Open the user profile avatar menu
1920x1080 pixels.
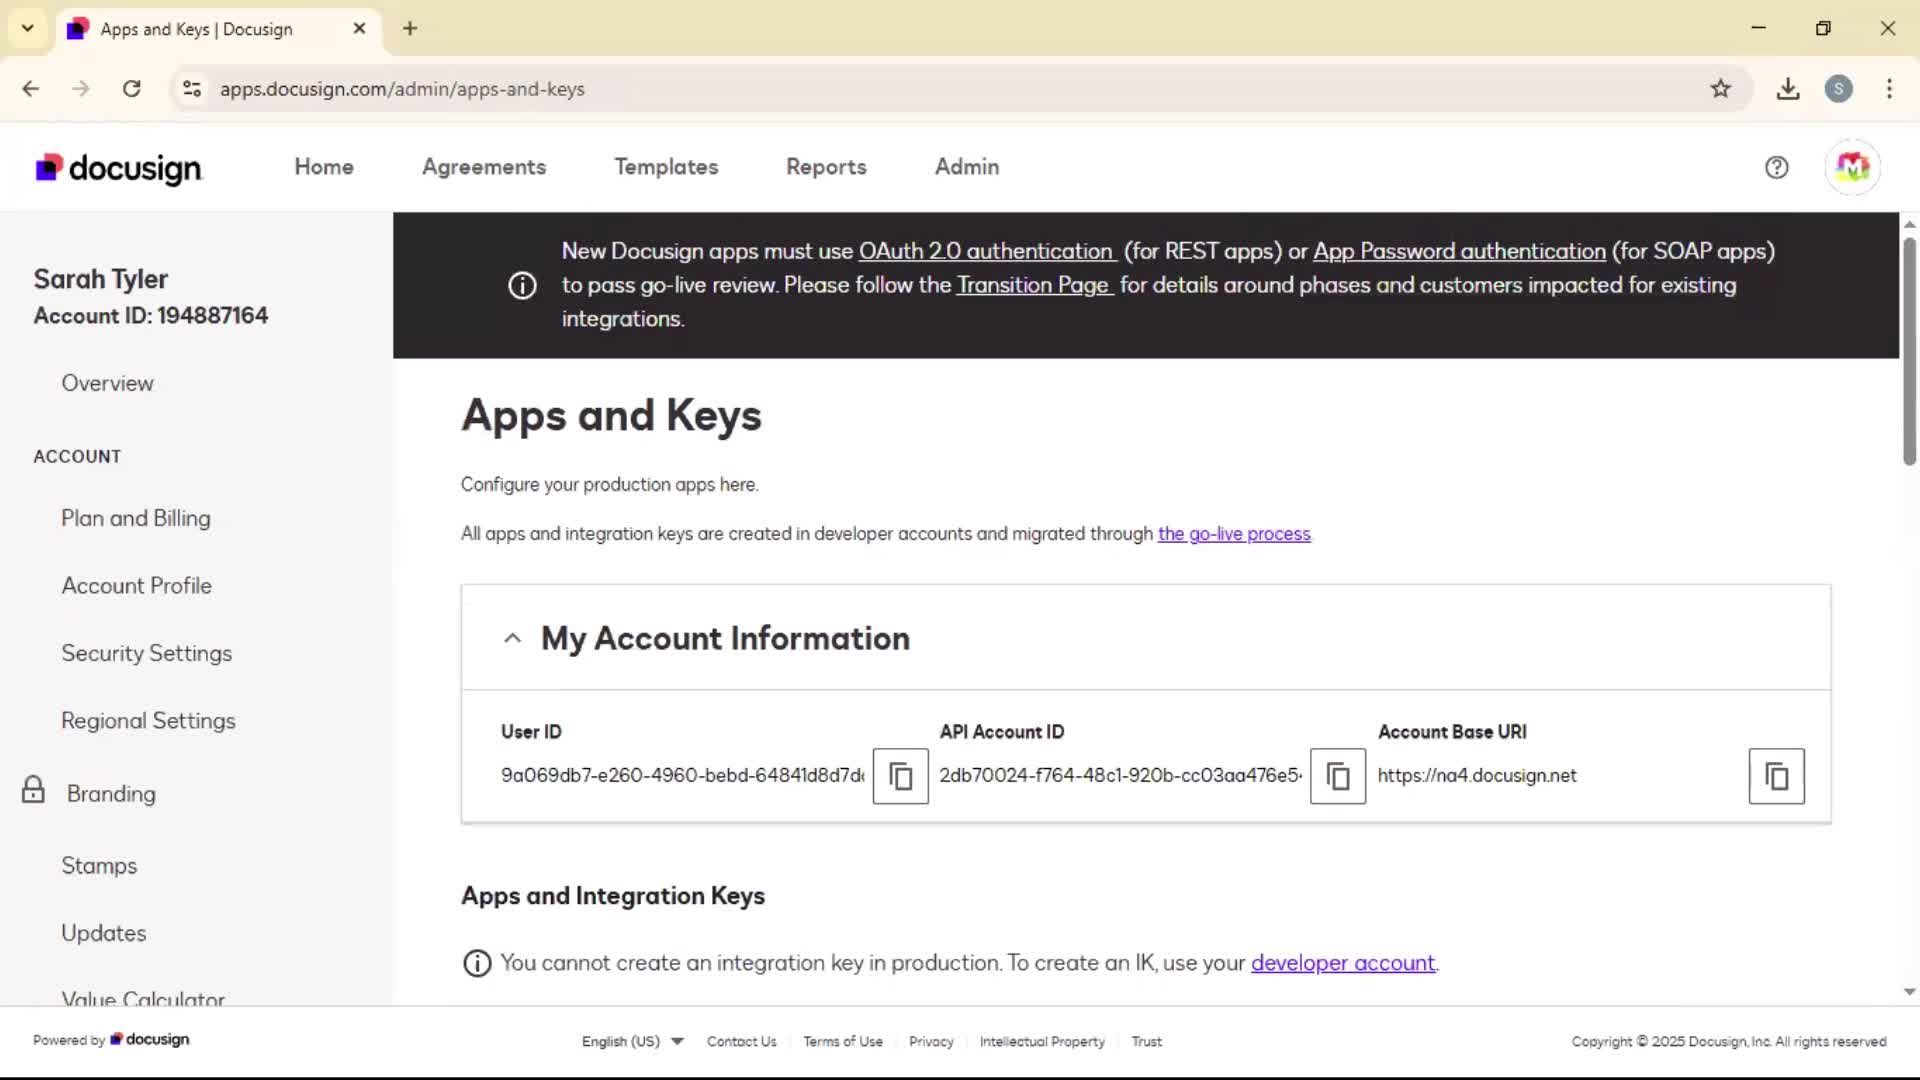[x=1852, y=167]
